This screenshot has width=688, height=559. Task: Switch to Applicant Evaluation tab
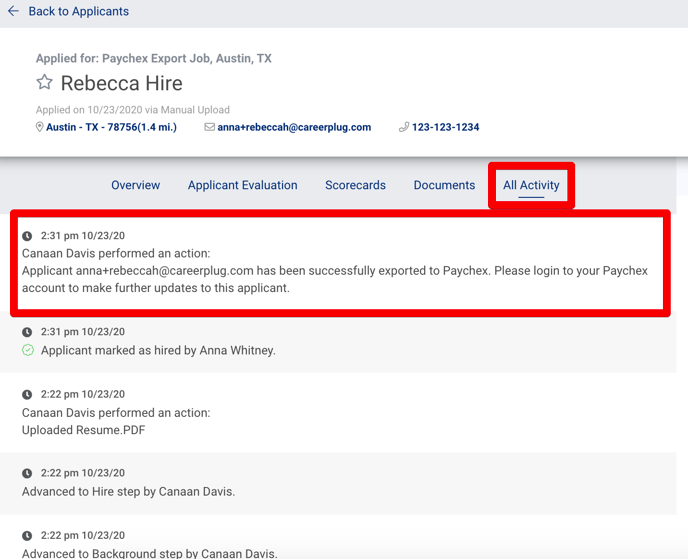[243, 185]
